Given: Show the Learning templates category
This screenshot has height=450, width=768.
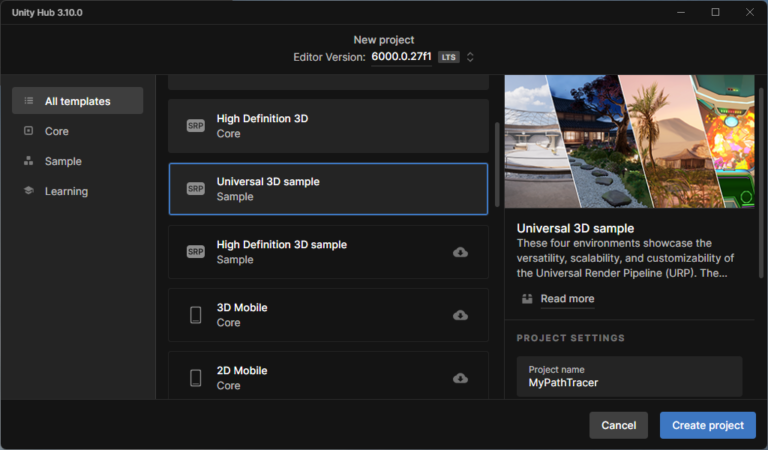Looking at the screenshot, I should [66, 191].
